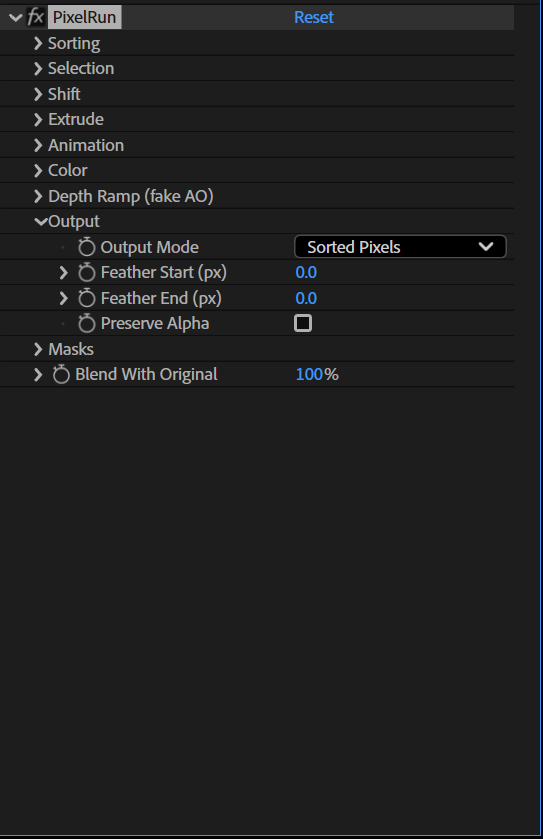Toggle the fx switch for PixelRun
Screen dimensions: 543x839
pyautogui.click(x=35, y=17)
